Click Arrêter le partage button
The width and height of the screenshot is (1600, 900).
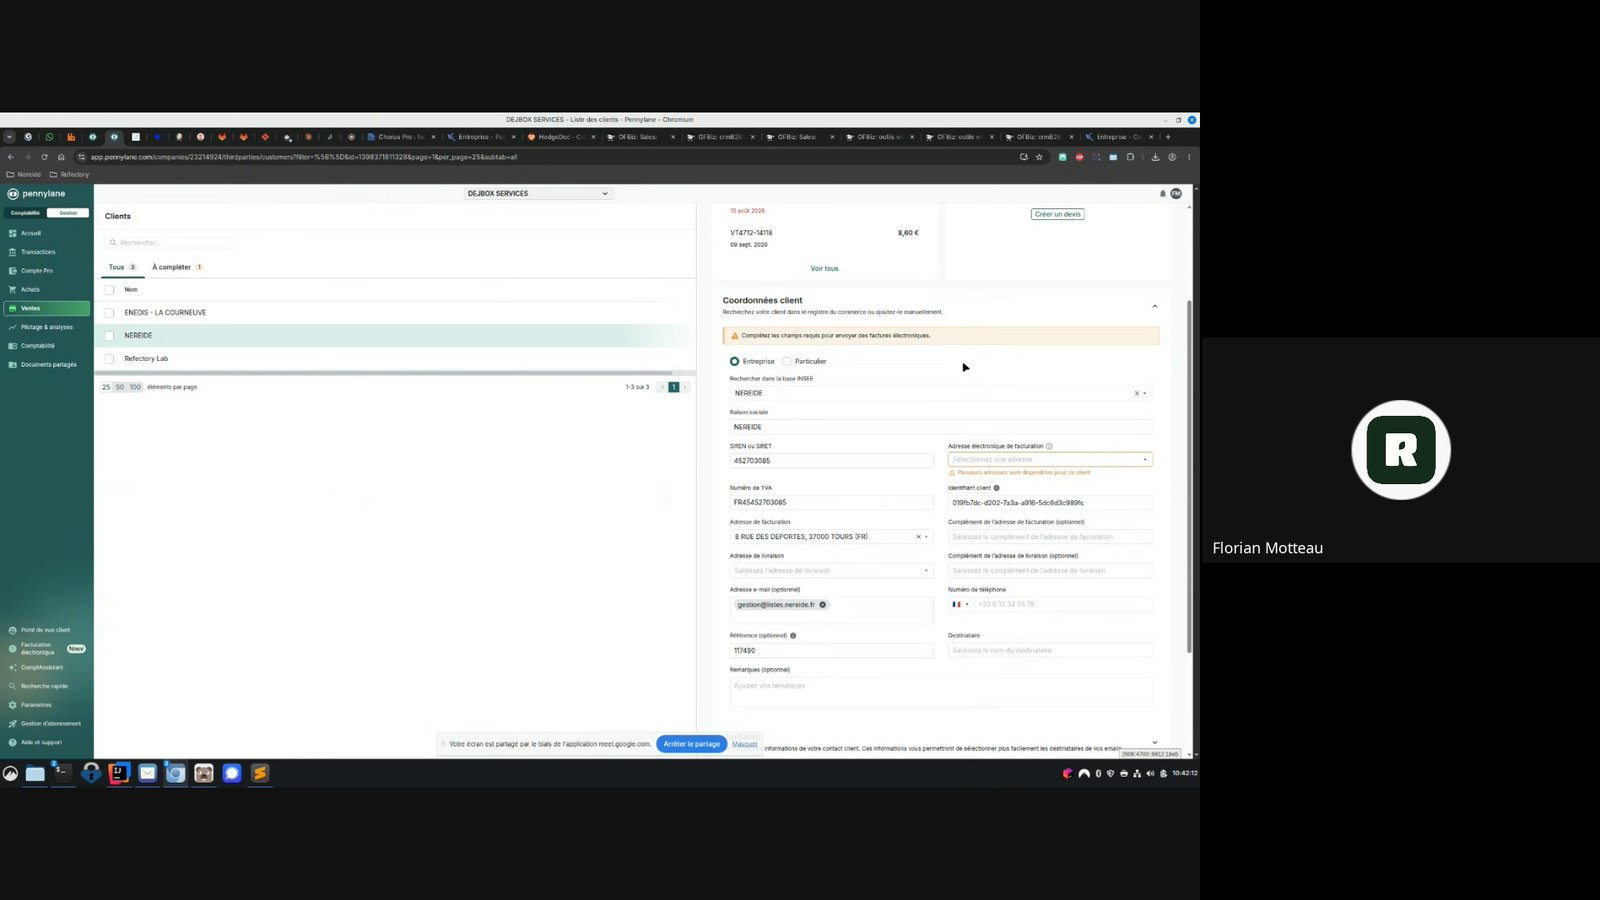coord(691,744)
